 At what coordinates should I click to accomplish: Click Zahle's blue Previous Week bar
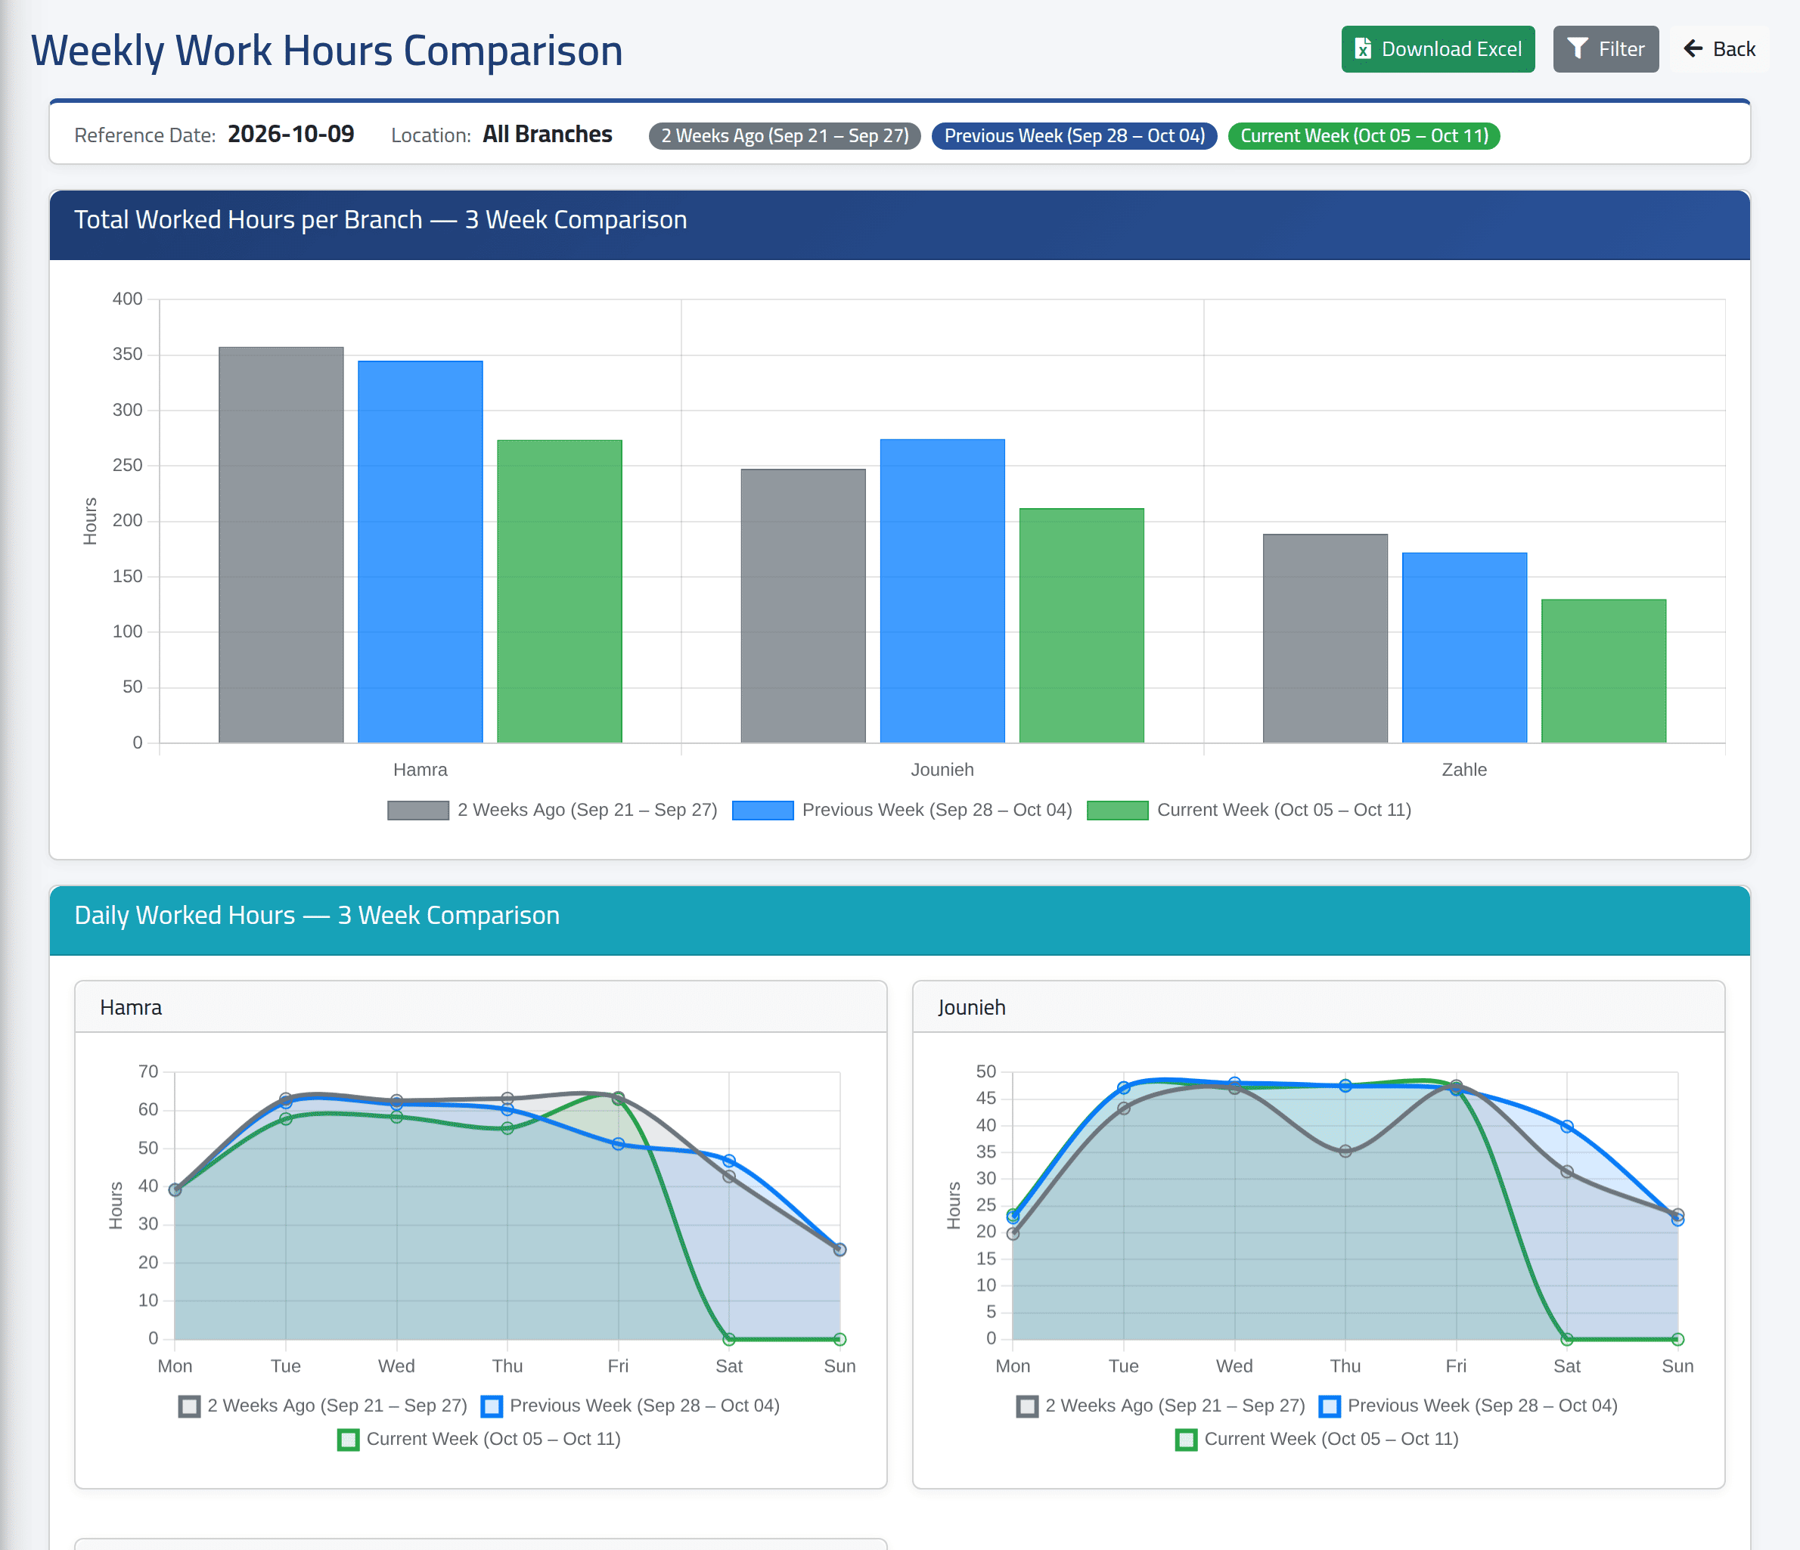pos(1464,648)
